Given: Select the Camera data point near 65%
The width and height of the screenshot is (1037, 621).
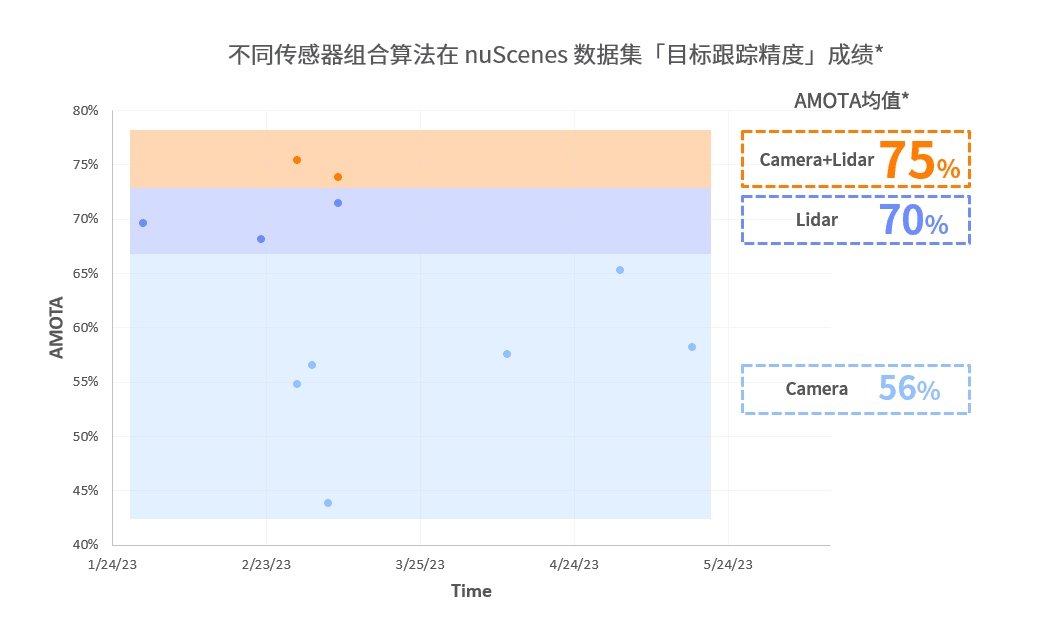Looking at the screenshot, I should click(x=620, y=270).
